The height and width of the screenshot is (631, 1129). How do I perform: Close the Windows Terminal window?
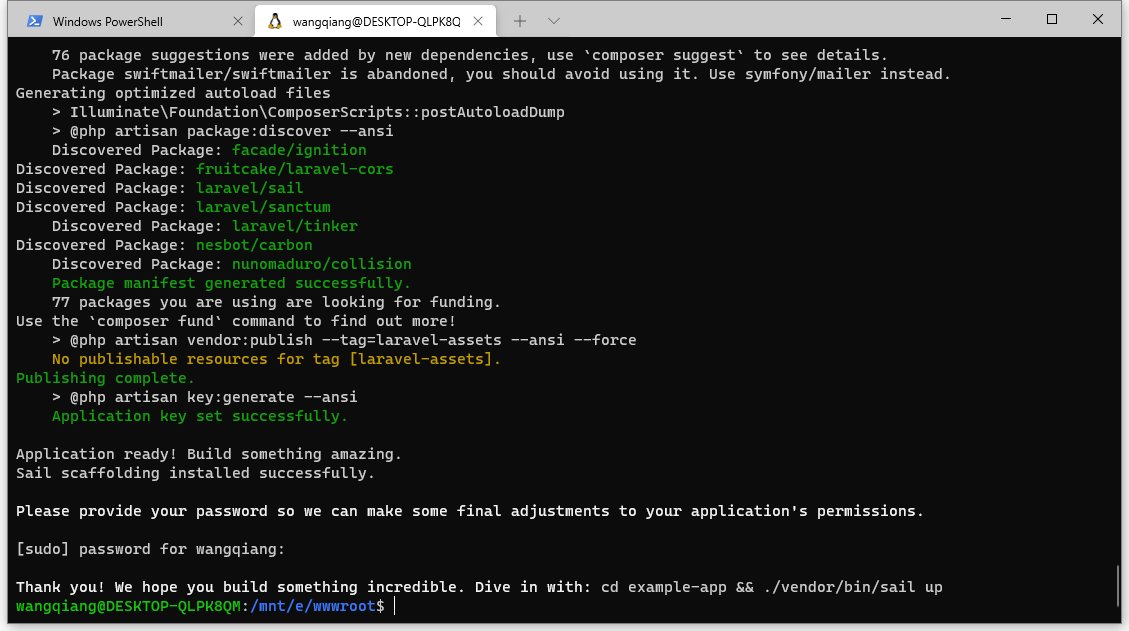point(1098,19)
